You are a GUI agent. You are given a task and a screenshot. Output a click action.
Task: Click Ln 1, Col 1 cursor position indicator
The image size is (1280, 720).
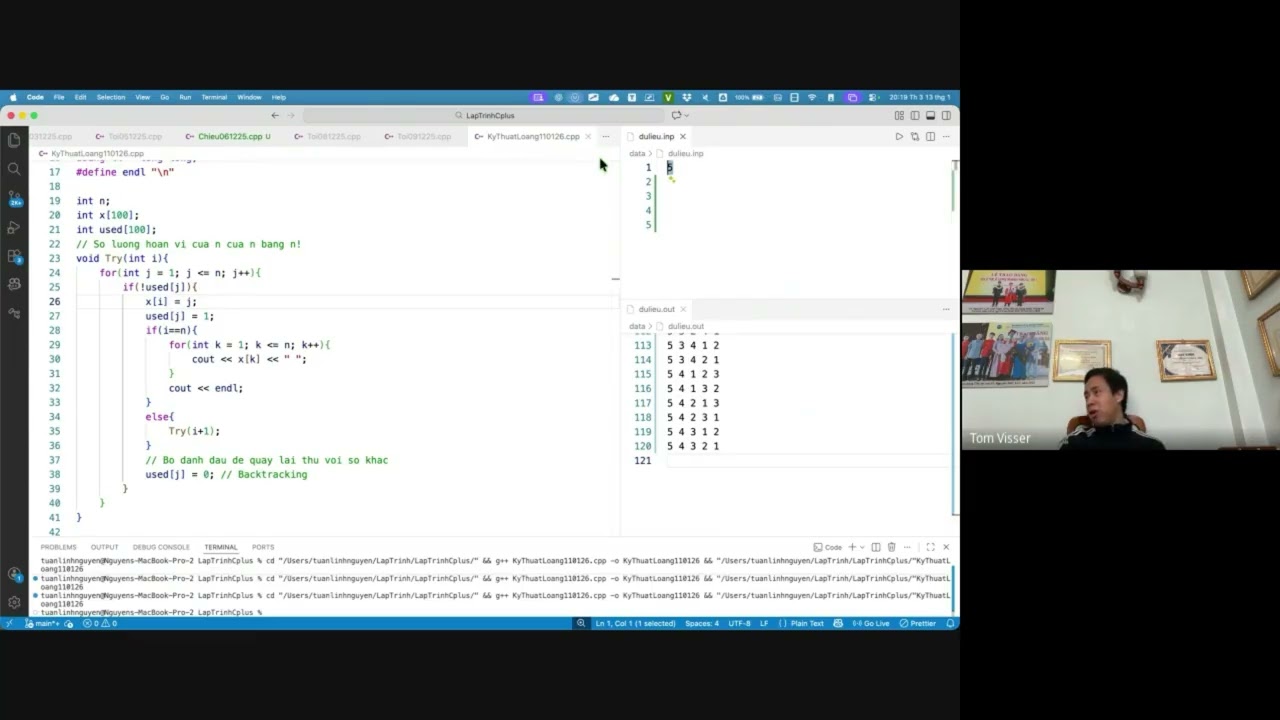(635, 623)
